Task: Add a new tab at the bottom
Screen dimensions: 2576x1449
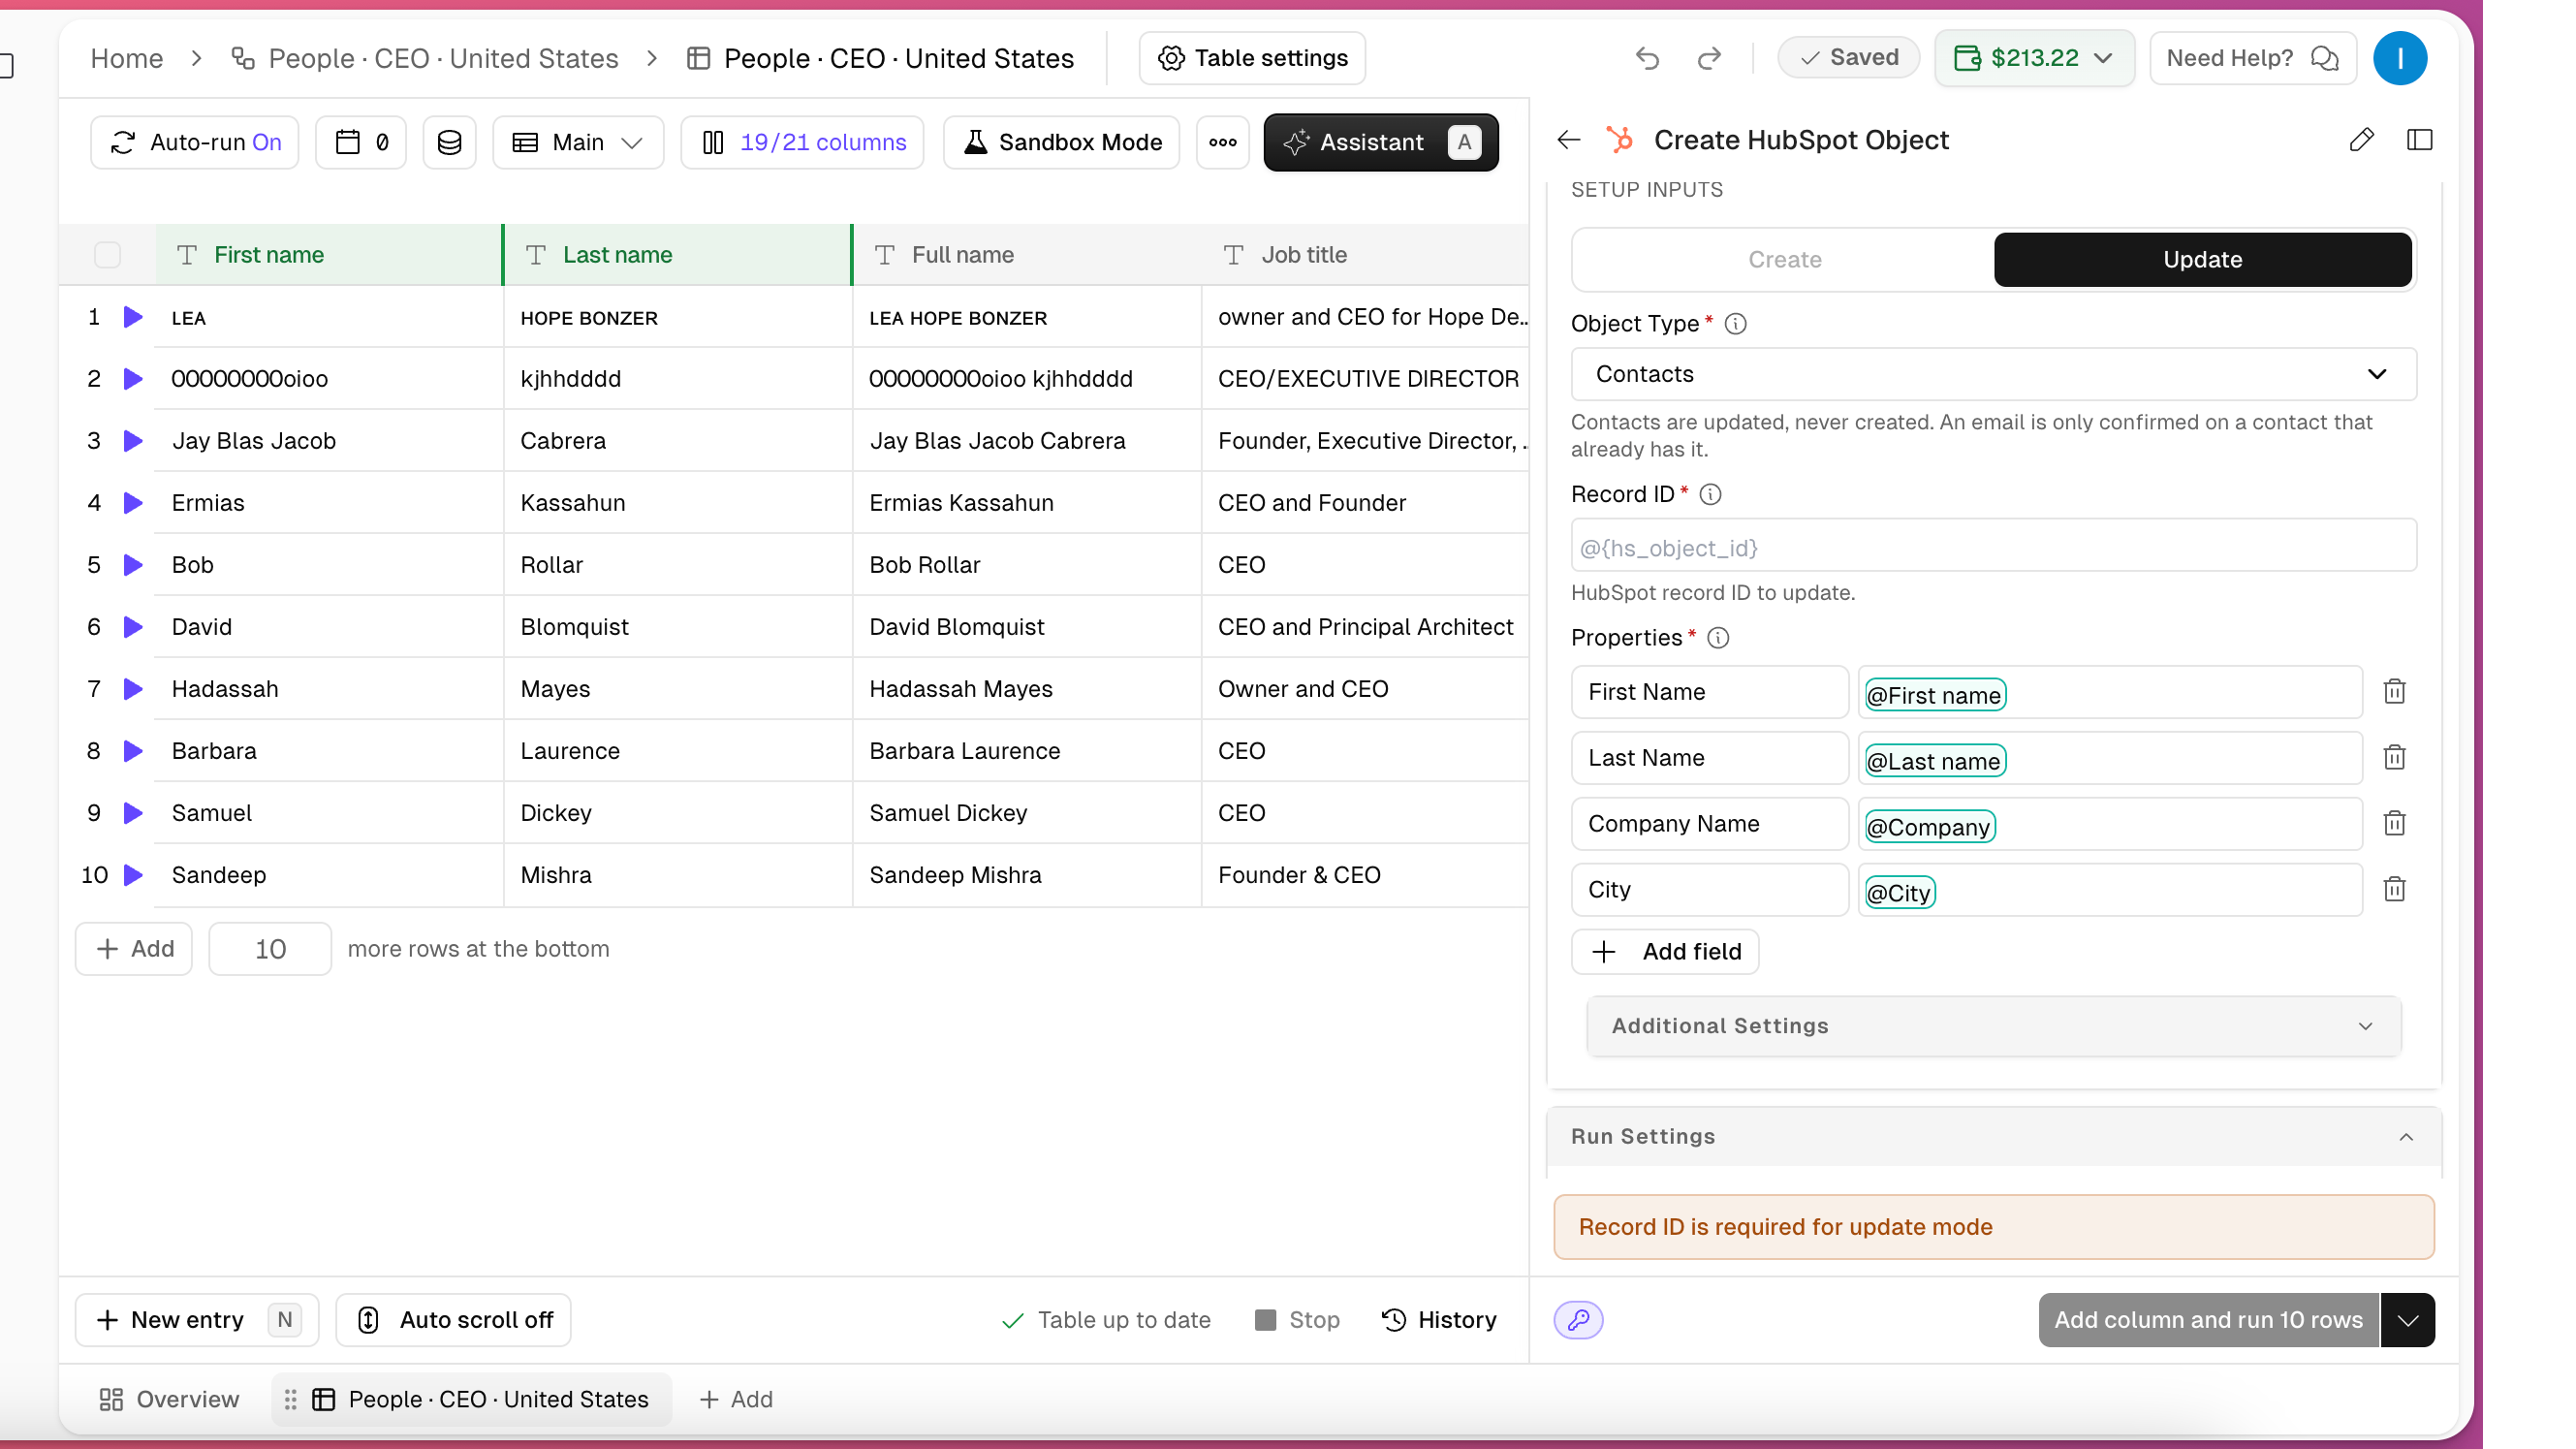Action: click(736, 1399)
